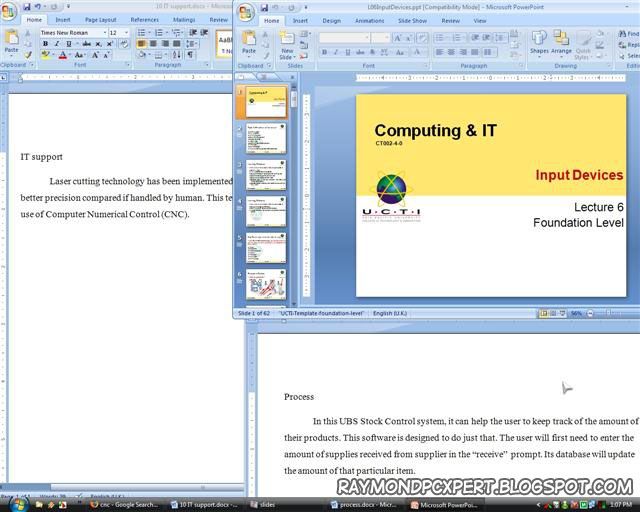Viewport: 640px width, 512px height.
Task: Apply text shadow in PowerPoint
Action: pos(372,52)
